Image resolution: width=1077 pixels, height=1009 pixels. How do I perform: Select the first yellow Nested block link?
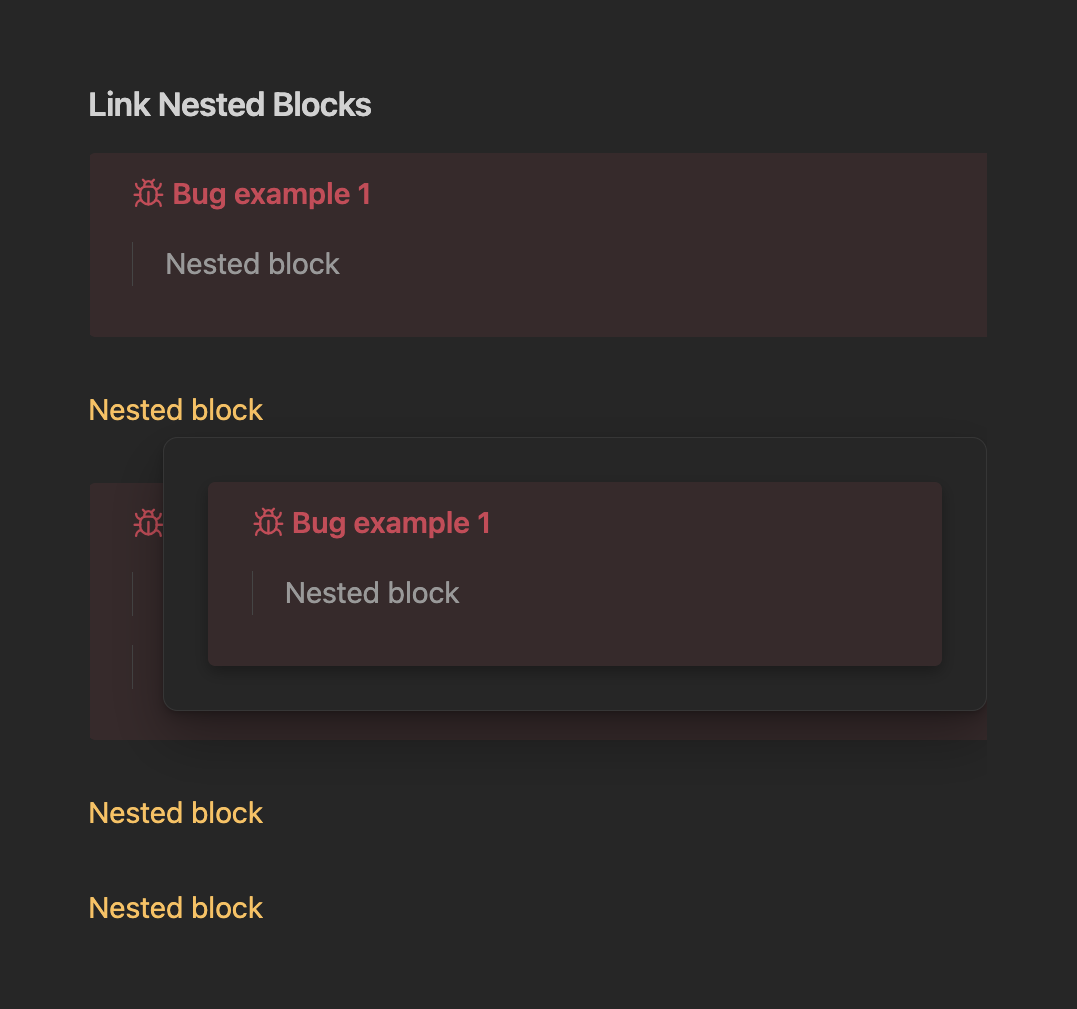tap(175, 410)
